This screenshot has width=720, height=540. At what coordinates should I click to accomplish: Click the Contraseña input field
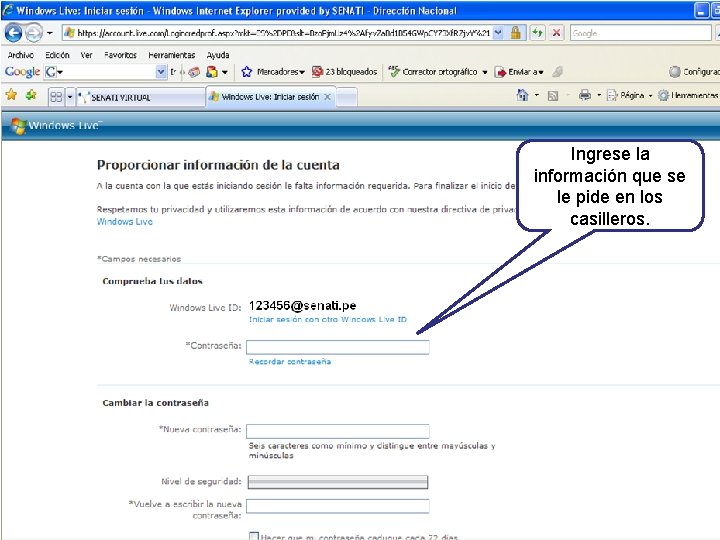click(338, 347)
